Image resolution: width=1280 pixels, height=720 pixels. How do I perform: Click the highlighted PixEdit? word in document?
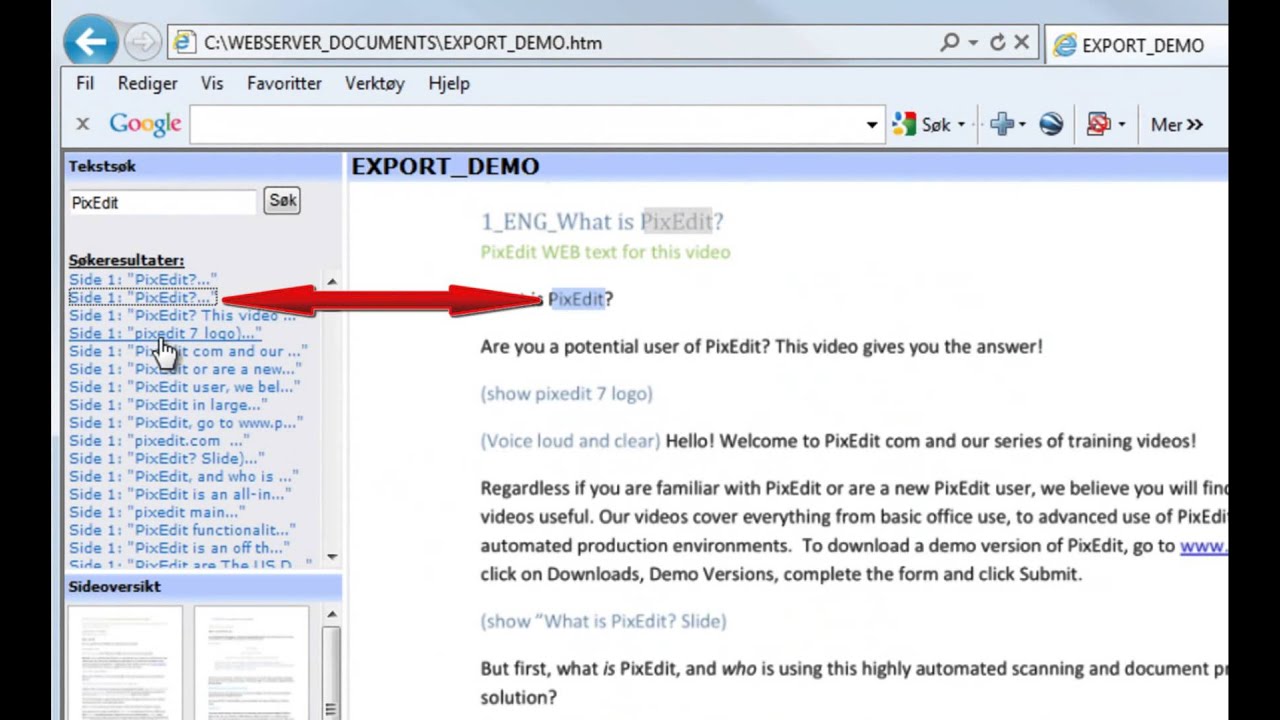click(579, 298)
